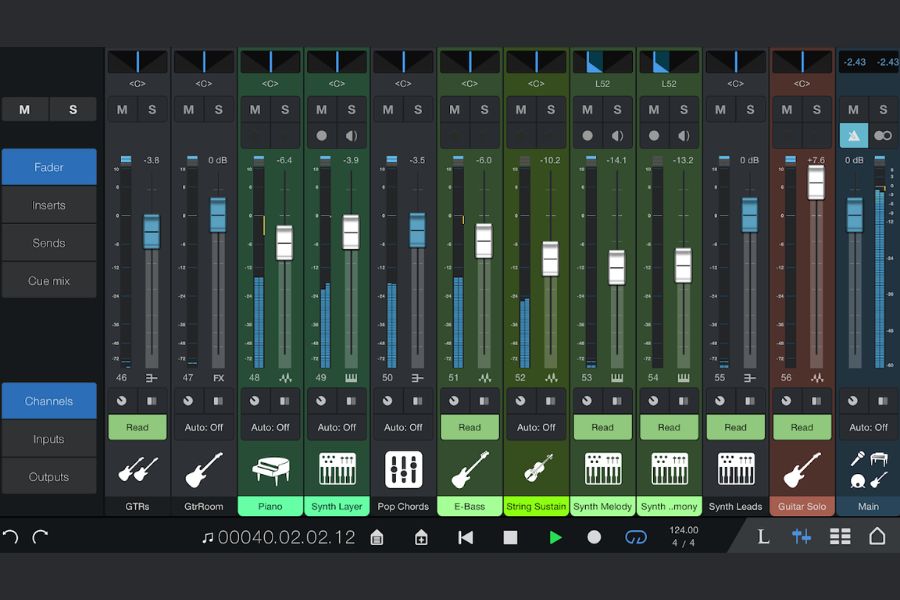
Task: Redo the last action
Action: (x=40, y=536)
